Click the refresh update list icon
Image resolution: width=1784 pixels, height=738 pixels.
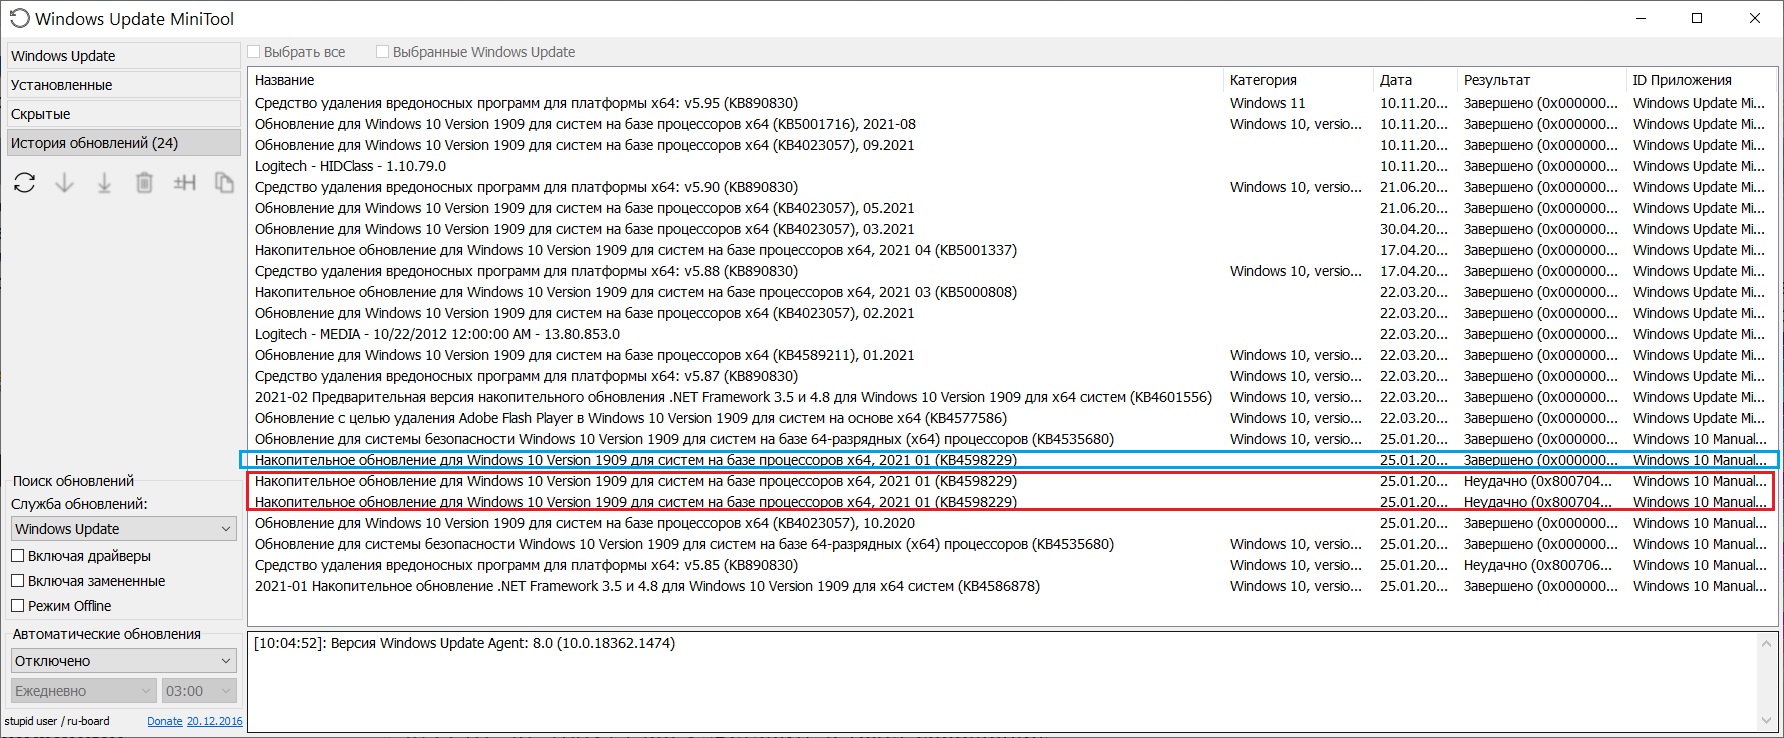click(x=25, y=183)
